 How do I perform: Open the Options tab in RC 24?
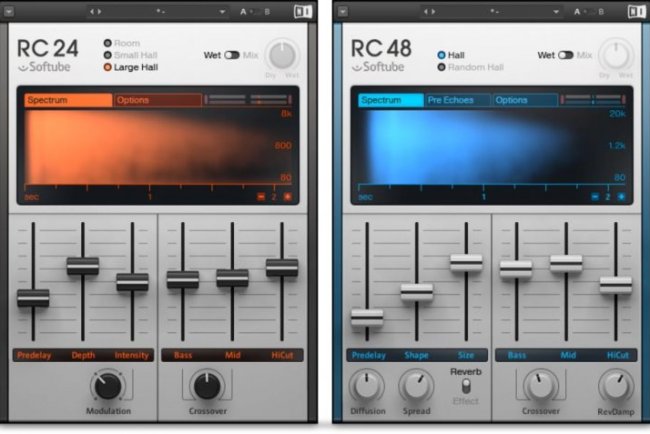click(158, 100)
